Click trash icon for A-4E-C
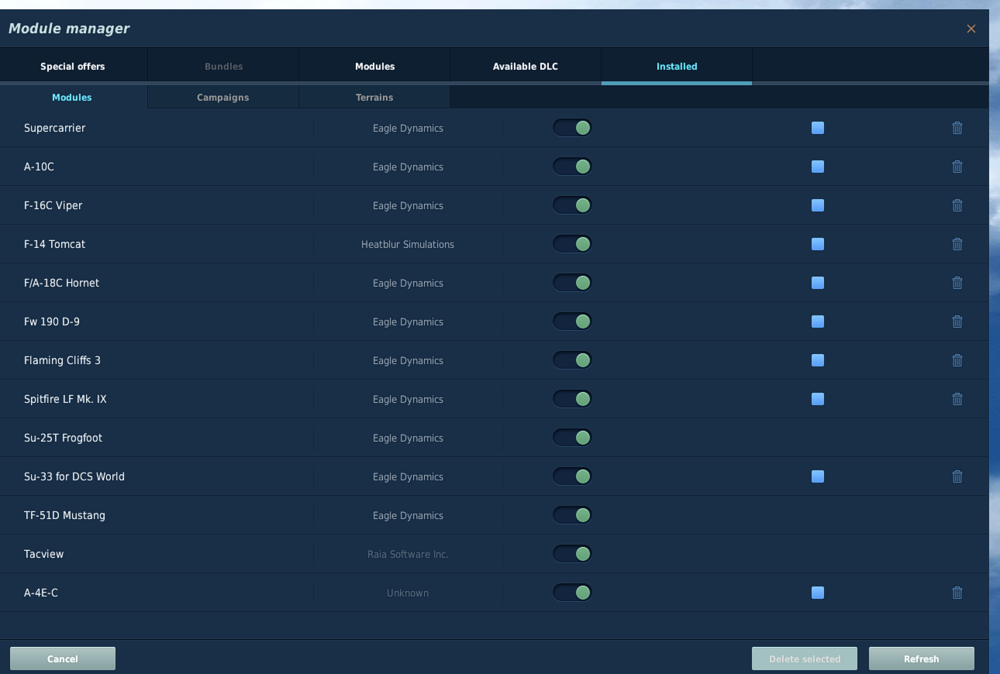The width and height of the screenshot is (1000, 674). tap(957, 592)
